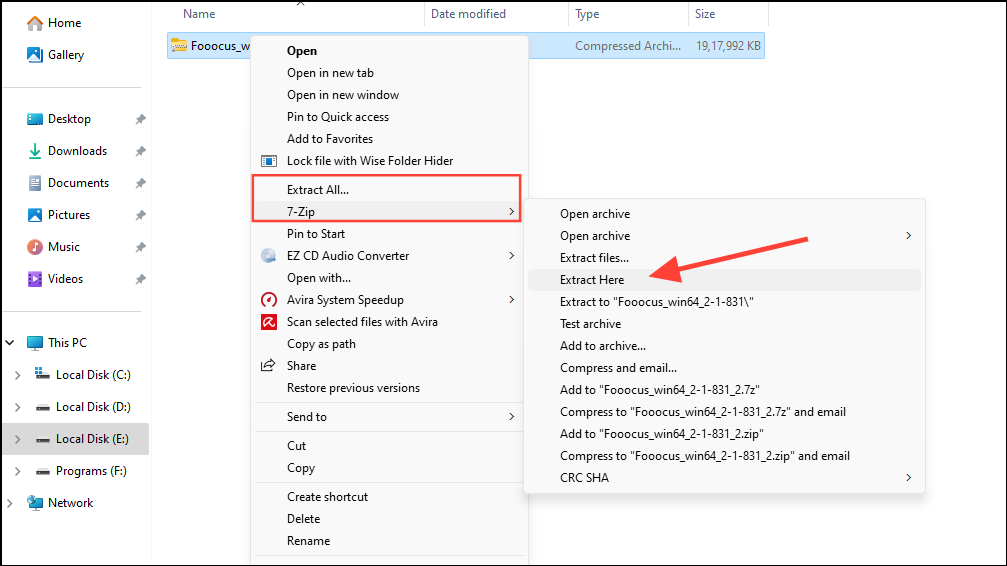1007x566 pixels.
Task: Click the Network icon in sidebar
Action: point(35,503)
